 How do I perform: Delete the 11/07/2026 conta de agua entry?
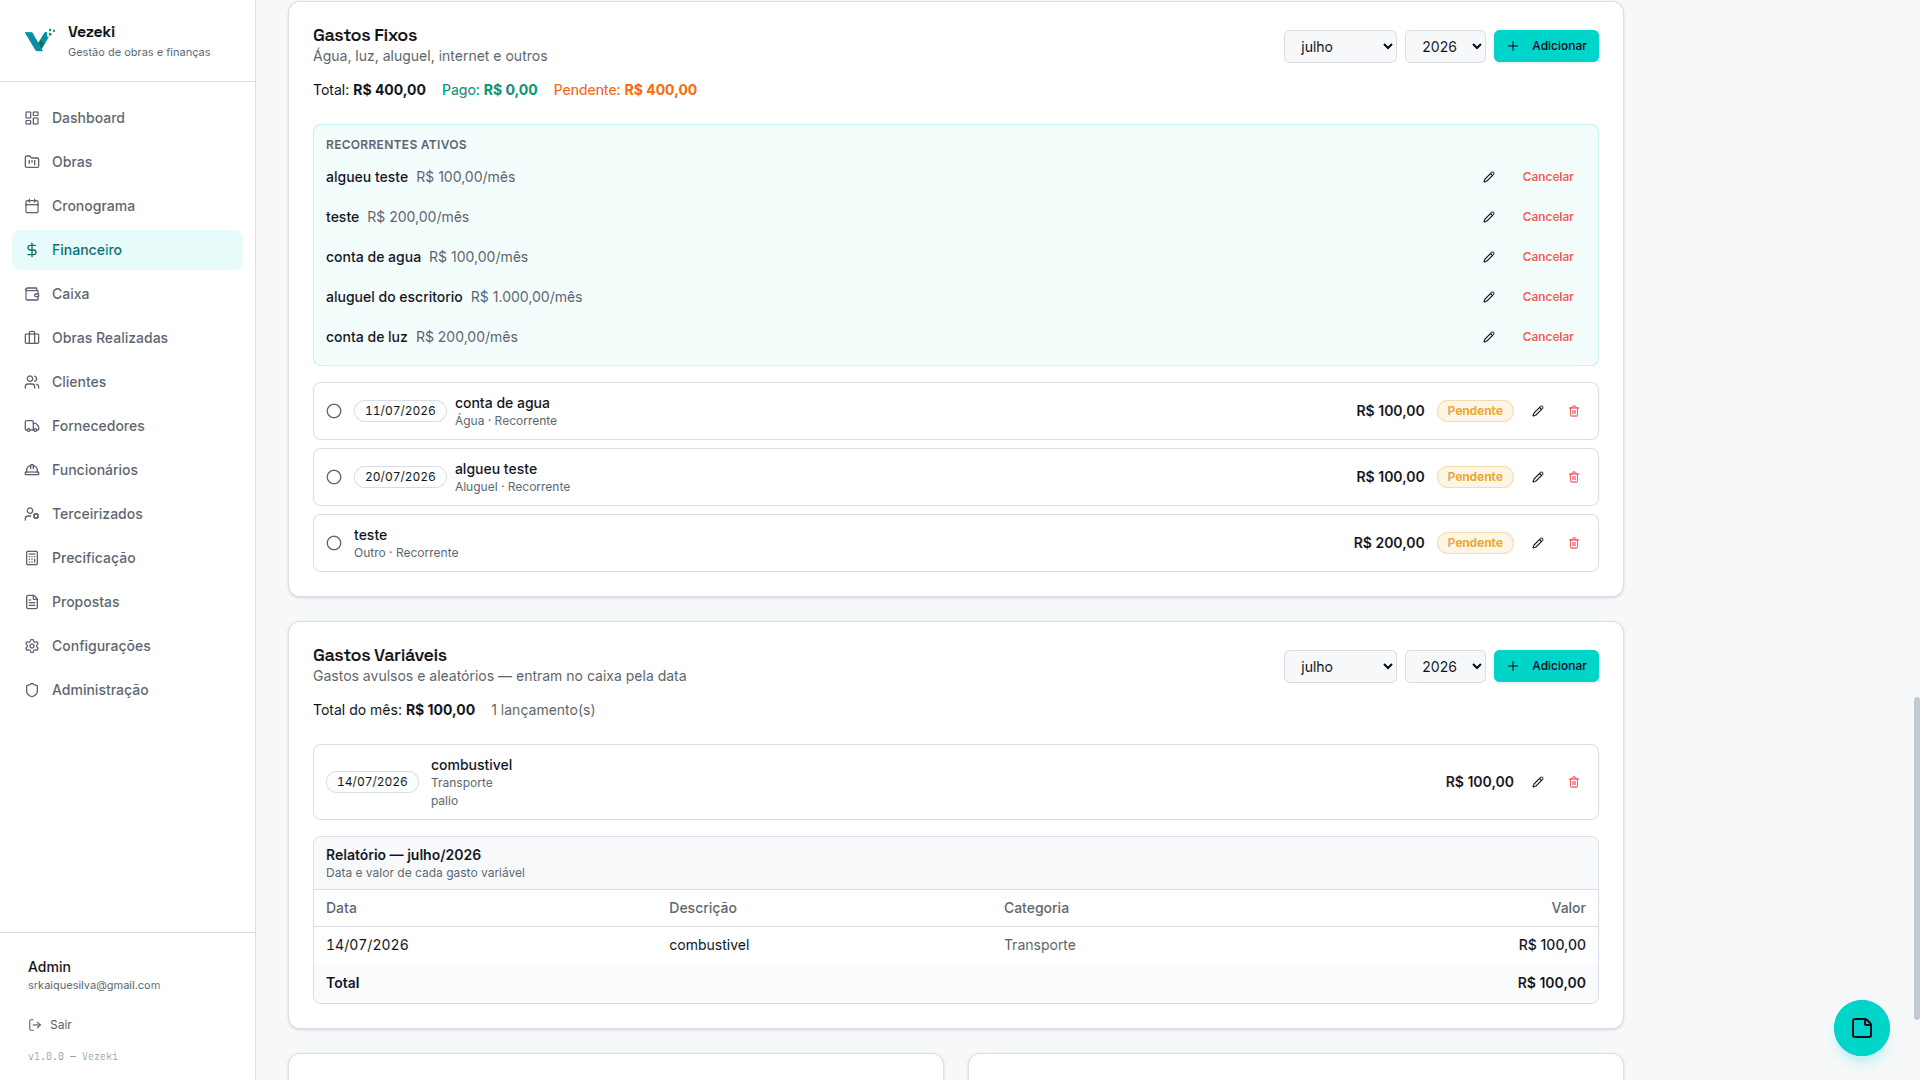point(1574,411)
